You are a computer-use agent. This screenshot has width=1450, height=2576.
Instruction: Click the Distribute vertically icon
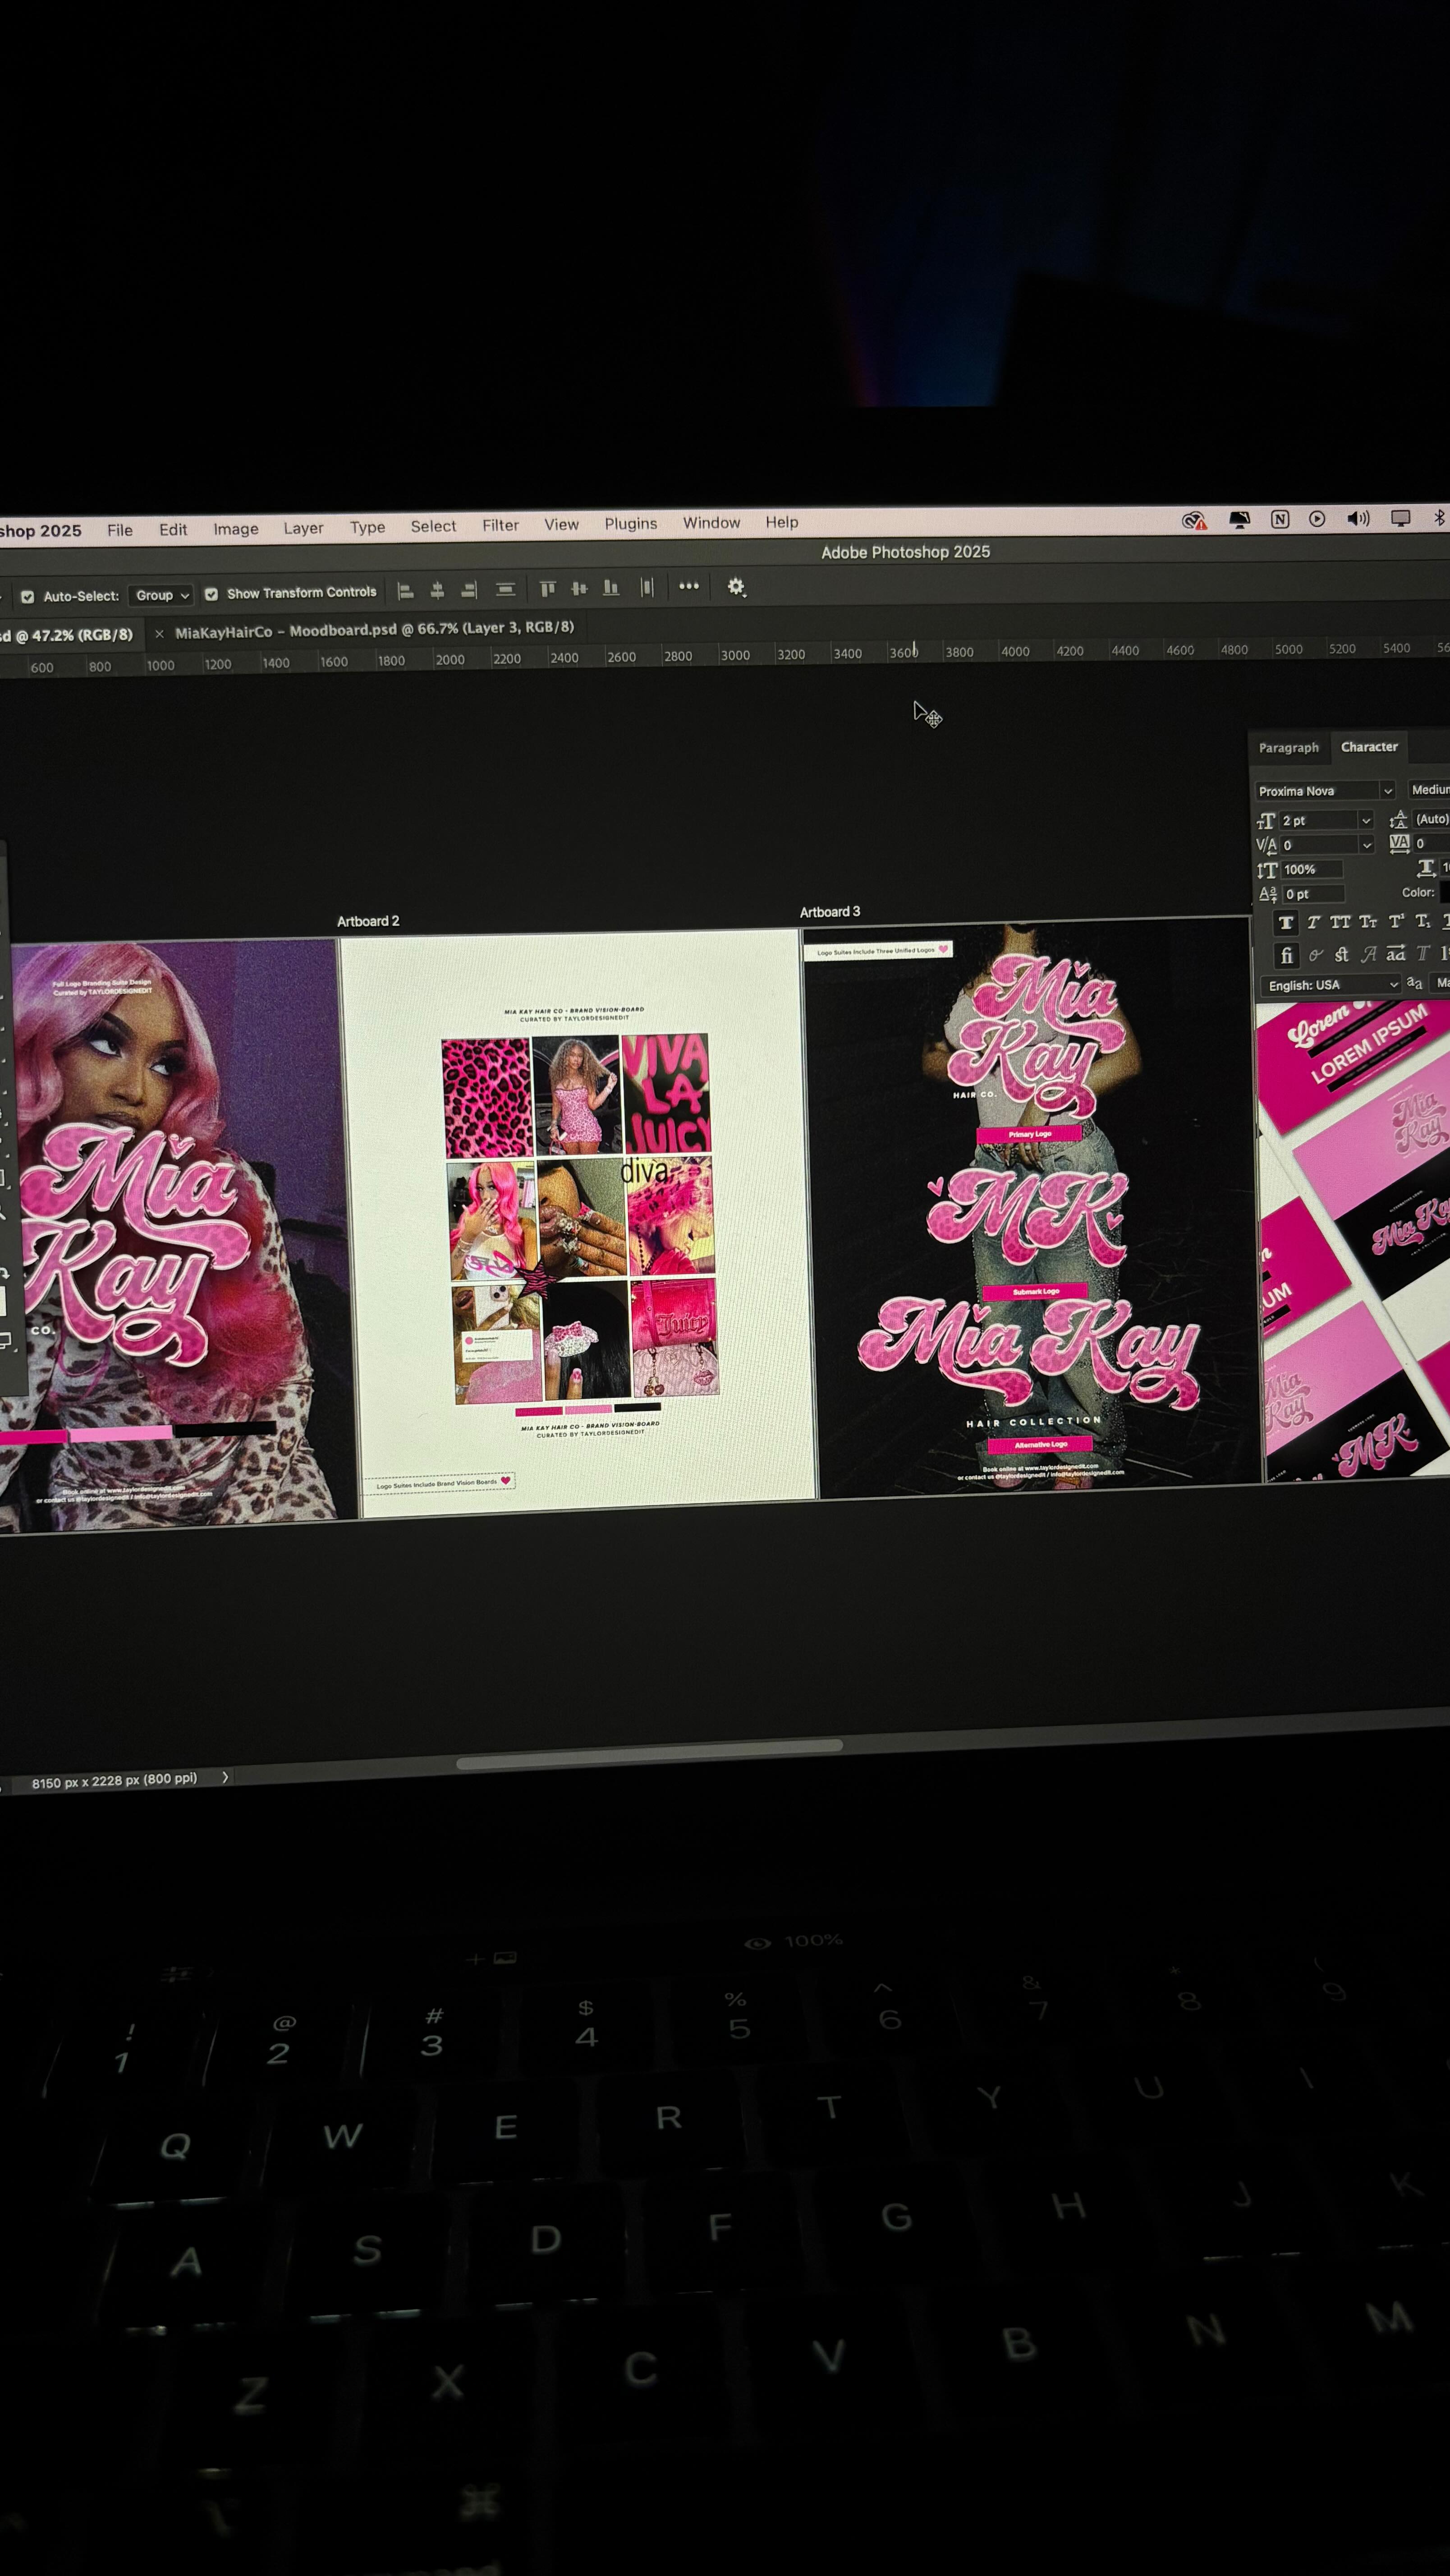point(505,590)
